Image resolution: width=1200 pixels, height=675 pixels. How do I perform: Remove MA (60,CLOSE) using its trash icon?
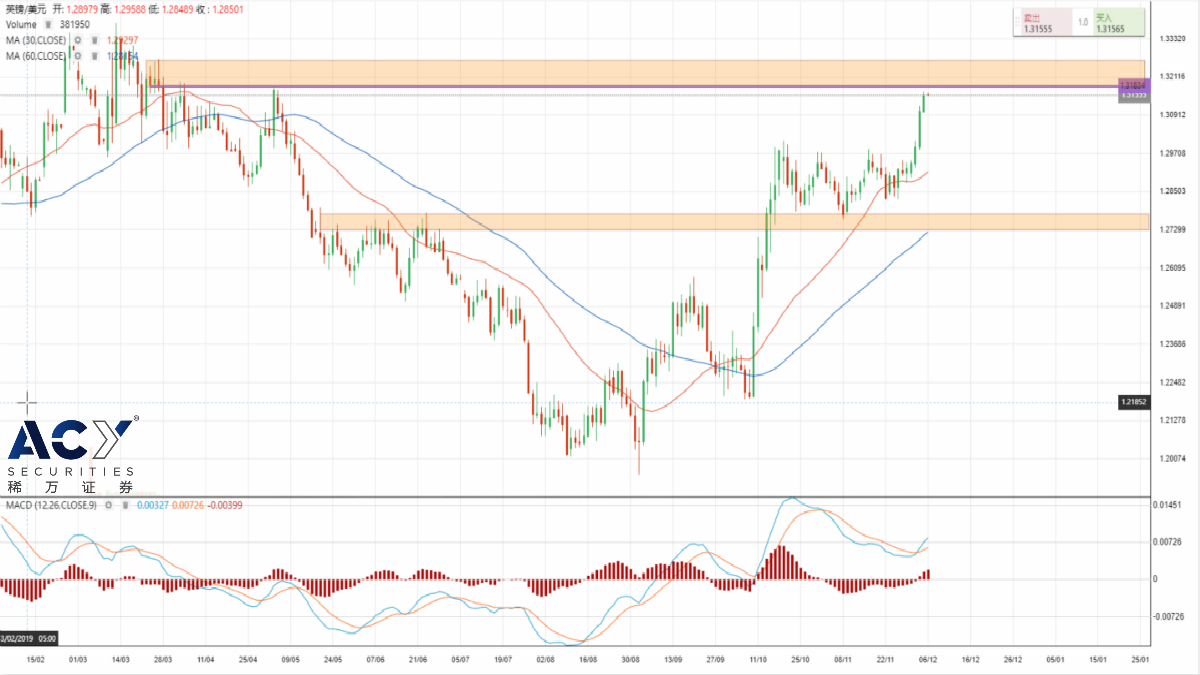pyautogui.click(x=93, y=57)
